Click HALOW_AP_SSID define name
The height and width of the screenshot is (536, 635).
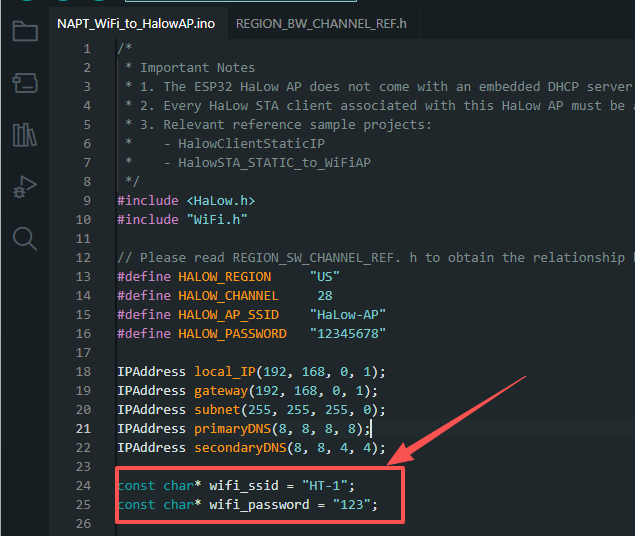click(x=229, y=315)
